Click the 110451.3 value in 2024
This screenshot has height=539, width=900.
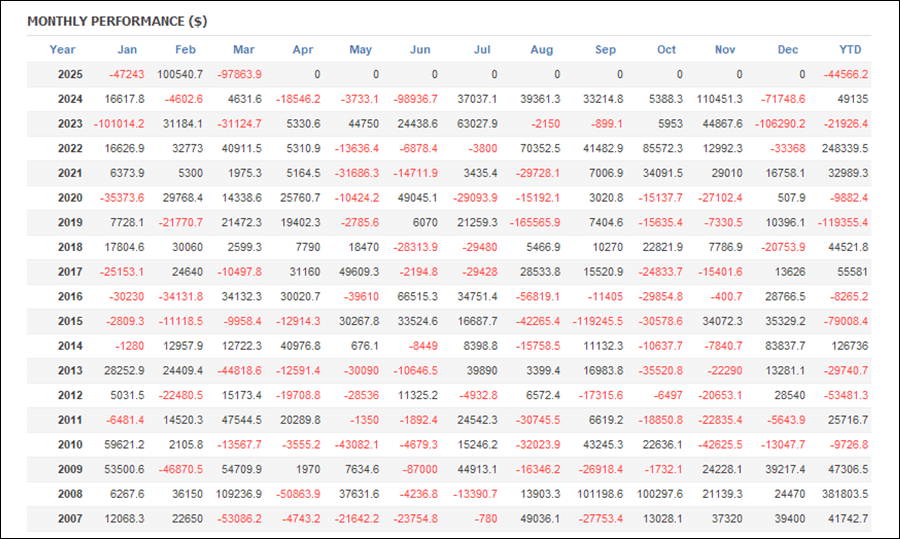click(720, 99)
